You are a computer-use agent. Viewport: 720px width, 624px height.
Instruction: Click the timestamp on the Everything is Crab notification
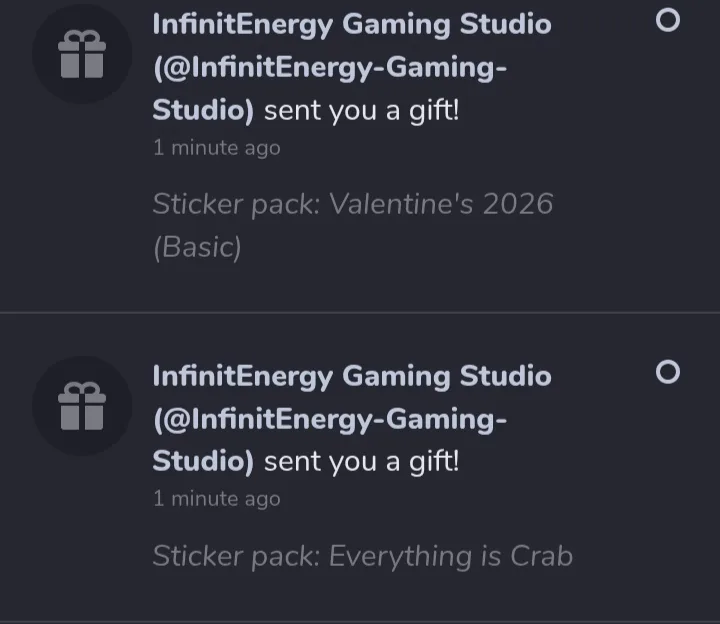pyautogui.click(x=216, y=499)
